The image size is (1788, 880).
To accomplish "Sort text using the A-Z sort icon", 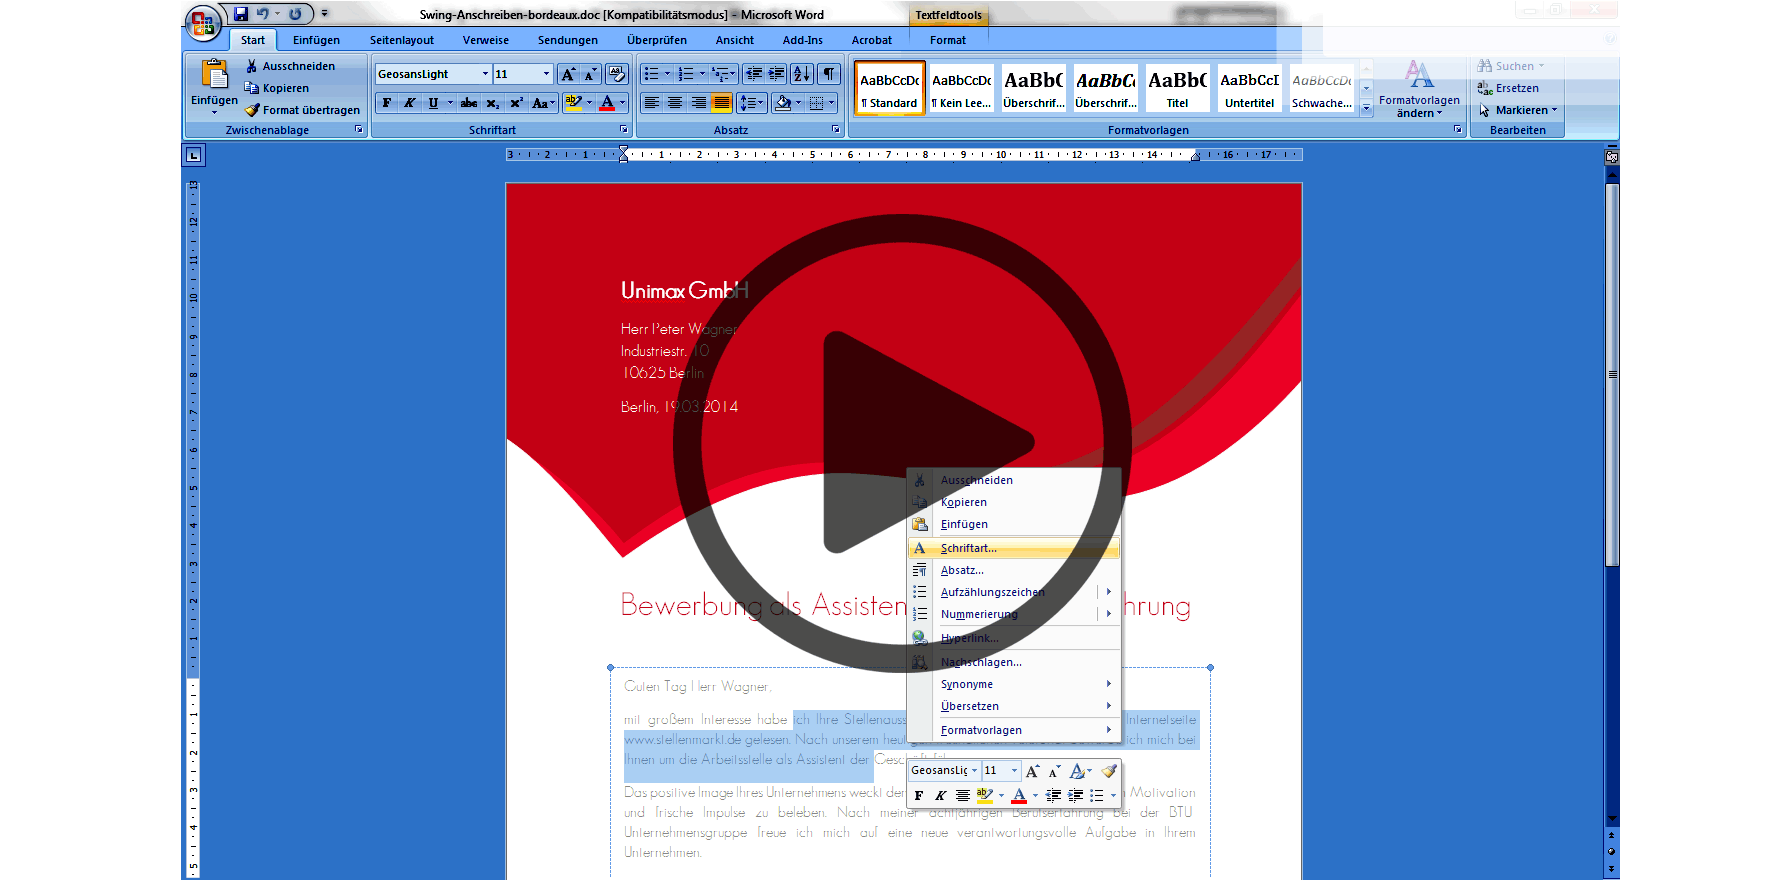I will click(x=801, y=74).
